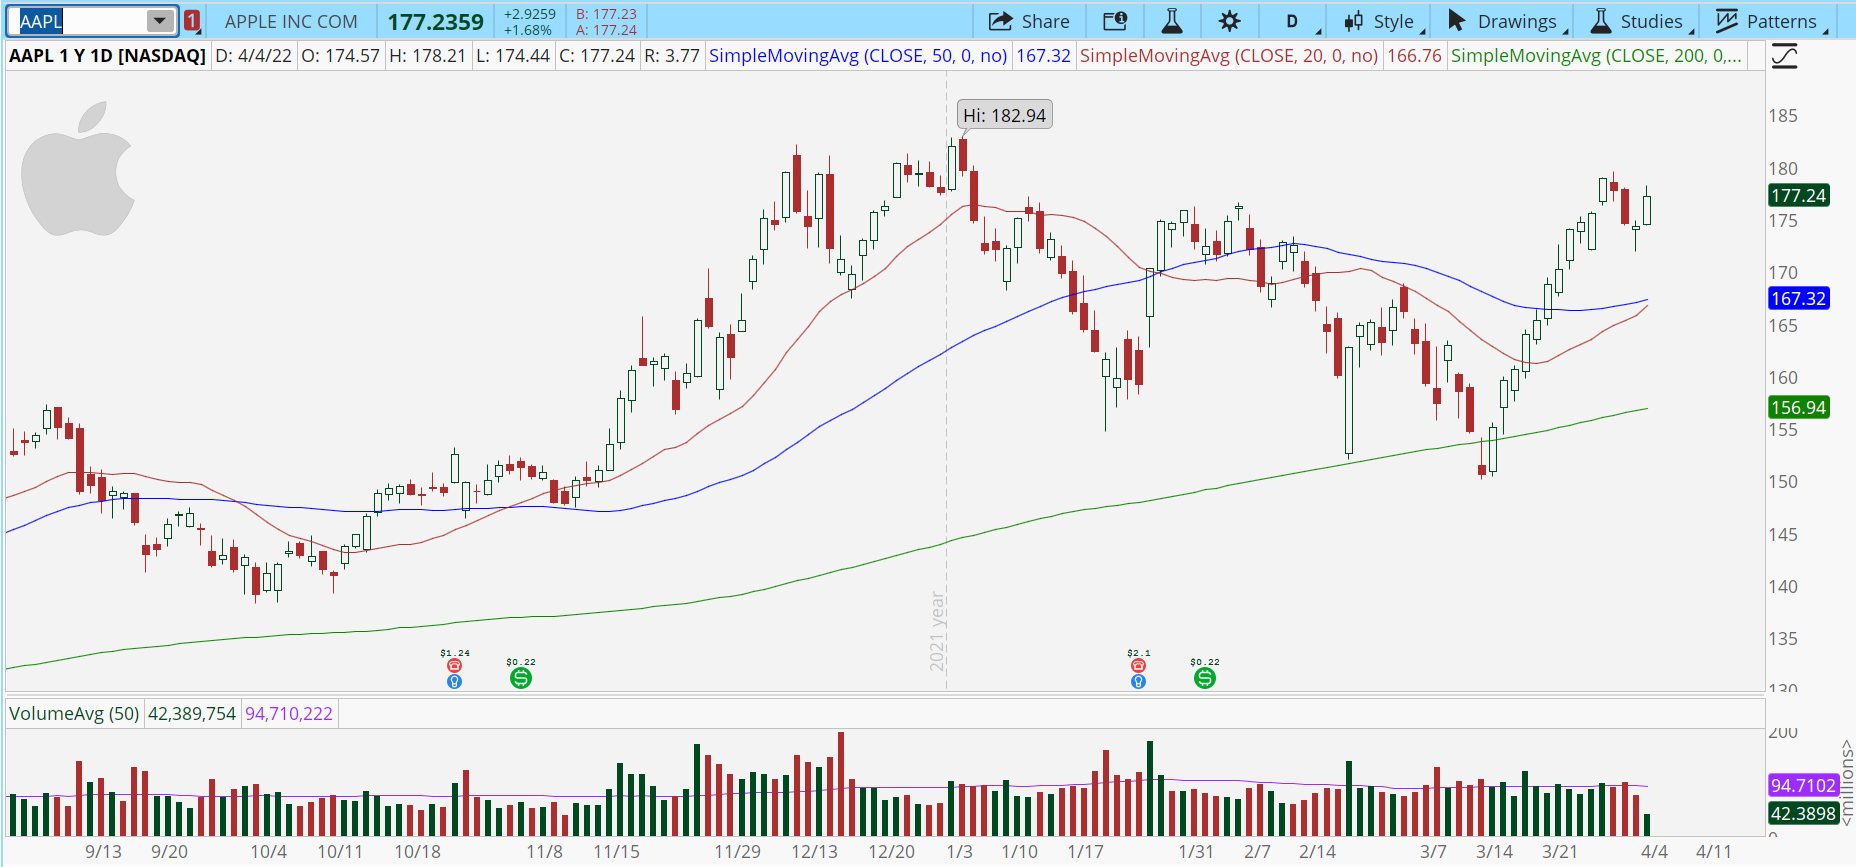
Task: Click the chart mode icon below Patterns
Action: (x=1784, y=57)
